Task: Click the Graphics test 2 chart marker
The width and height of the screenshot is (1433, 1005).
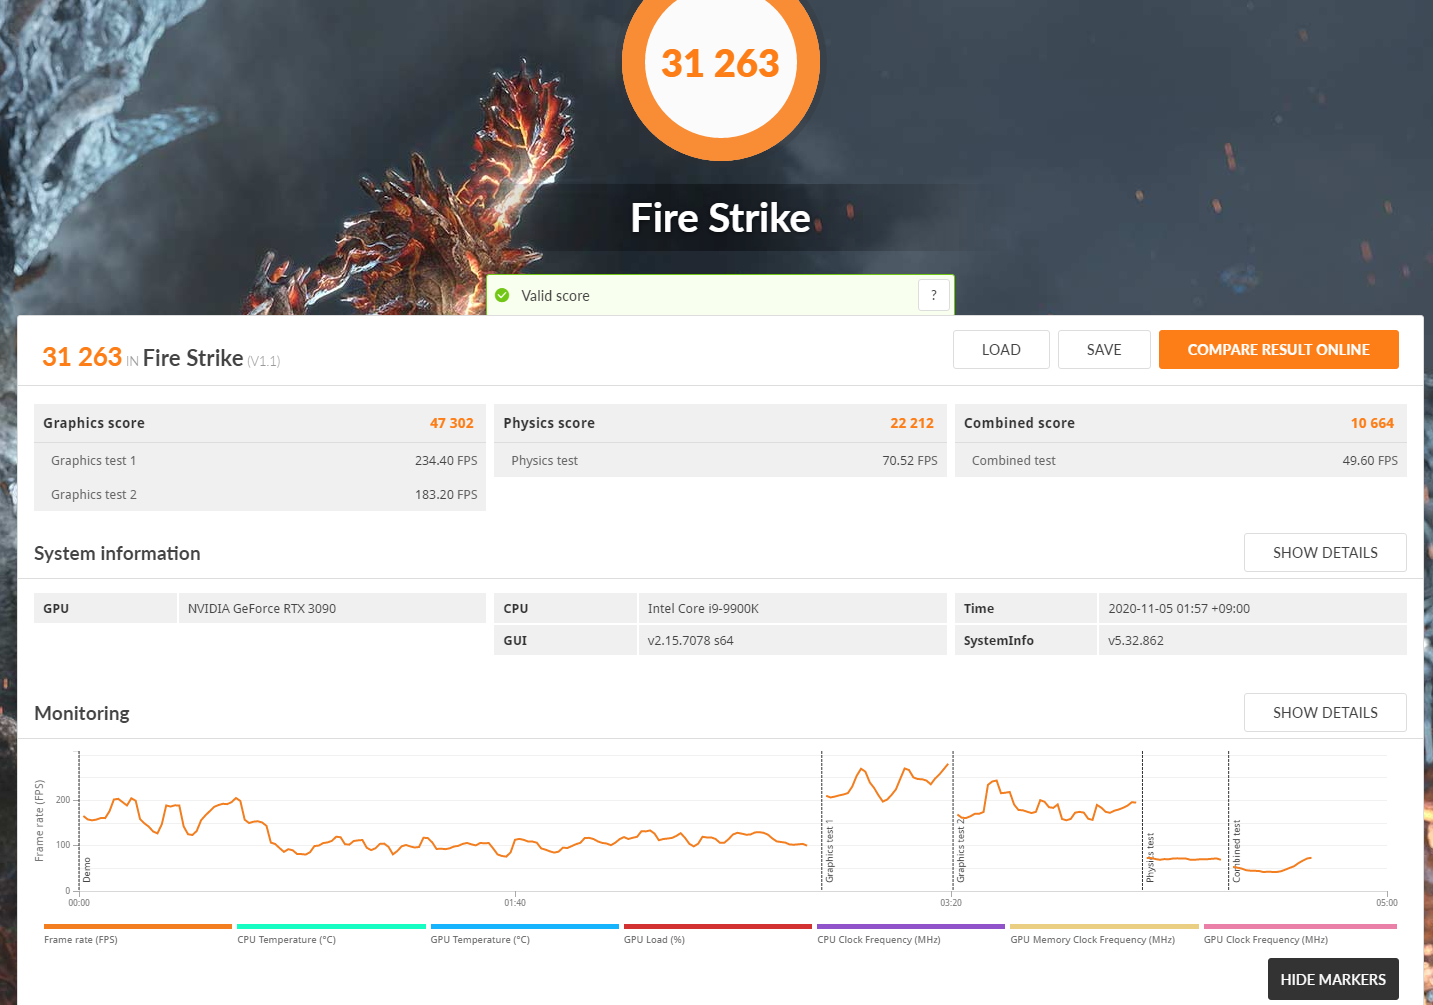Action: tap(961, 849)
